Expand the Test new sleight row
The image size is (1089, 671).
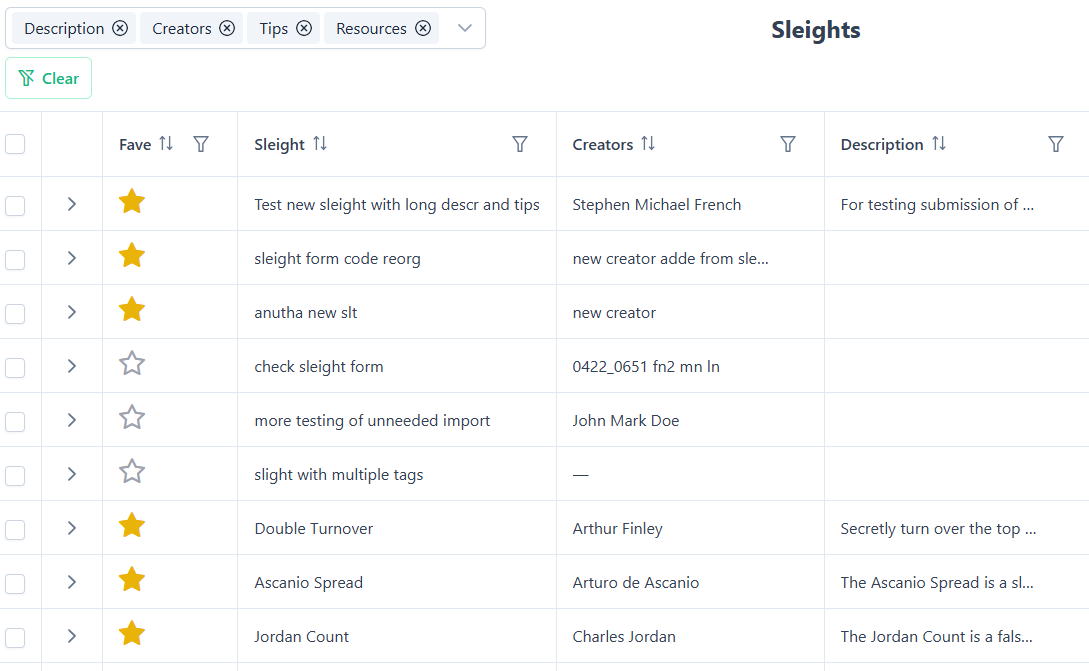point(71,205)
